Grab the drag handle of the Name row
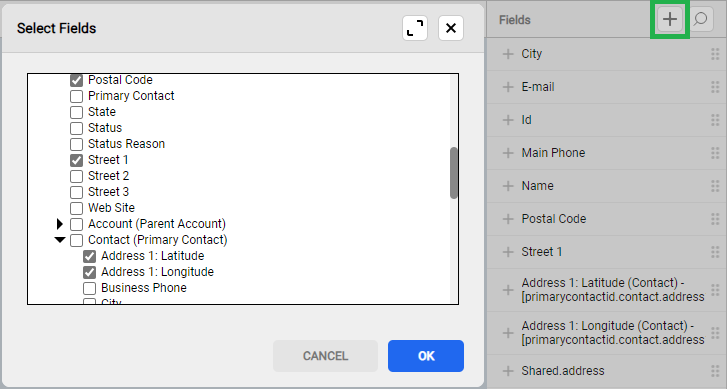The height and width of the screenshot is (389, 727). 715,185
